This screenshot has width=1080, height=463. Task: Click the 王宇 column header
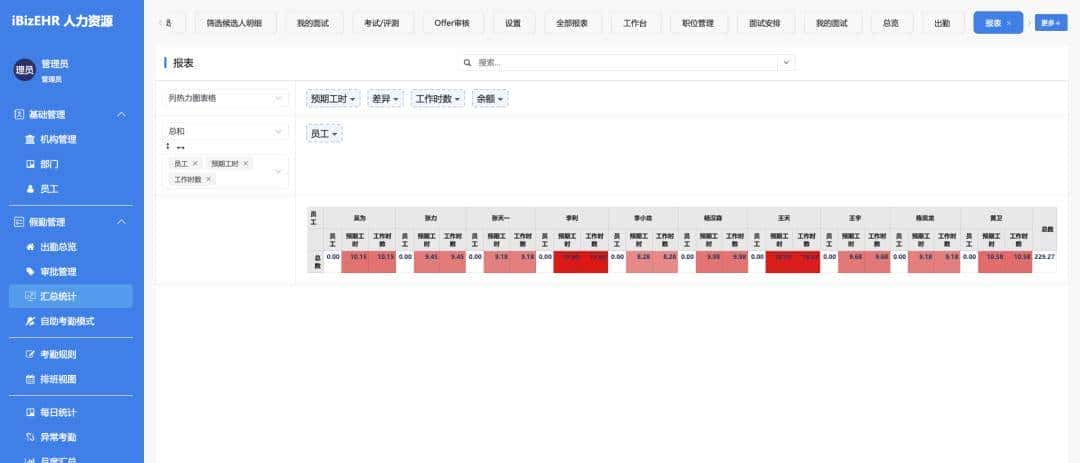point(855,218)
